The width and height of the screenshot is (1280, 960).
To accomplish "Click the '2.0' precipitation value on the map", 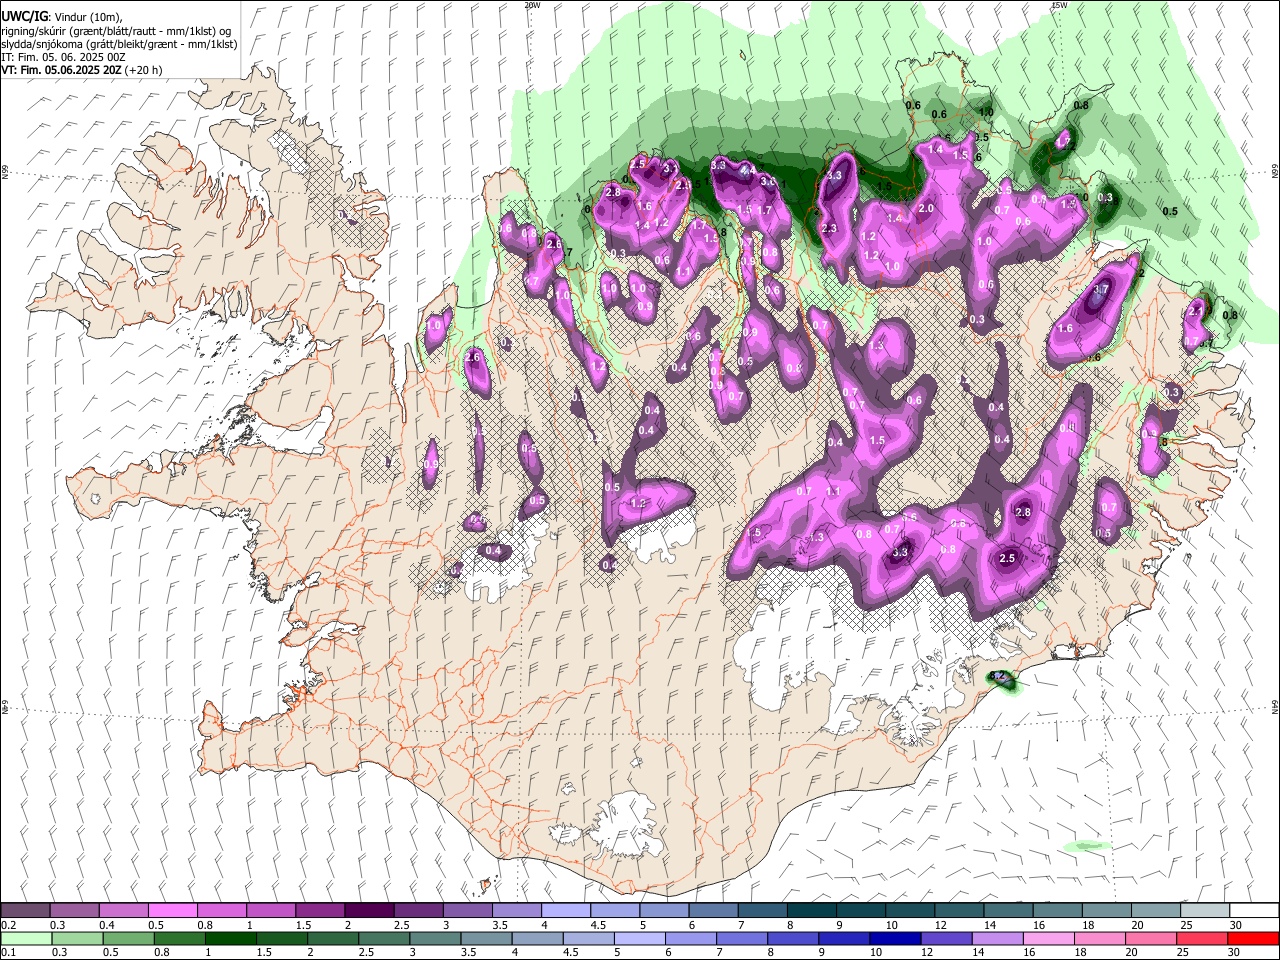I will pos(926,208).
